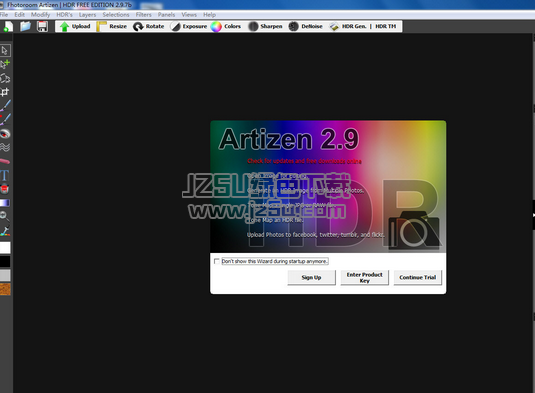Choose the Text tool
Viewport: 535px width, 393px height.
pyautogui.click(x=4, y=175)
